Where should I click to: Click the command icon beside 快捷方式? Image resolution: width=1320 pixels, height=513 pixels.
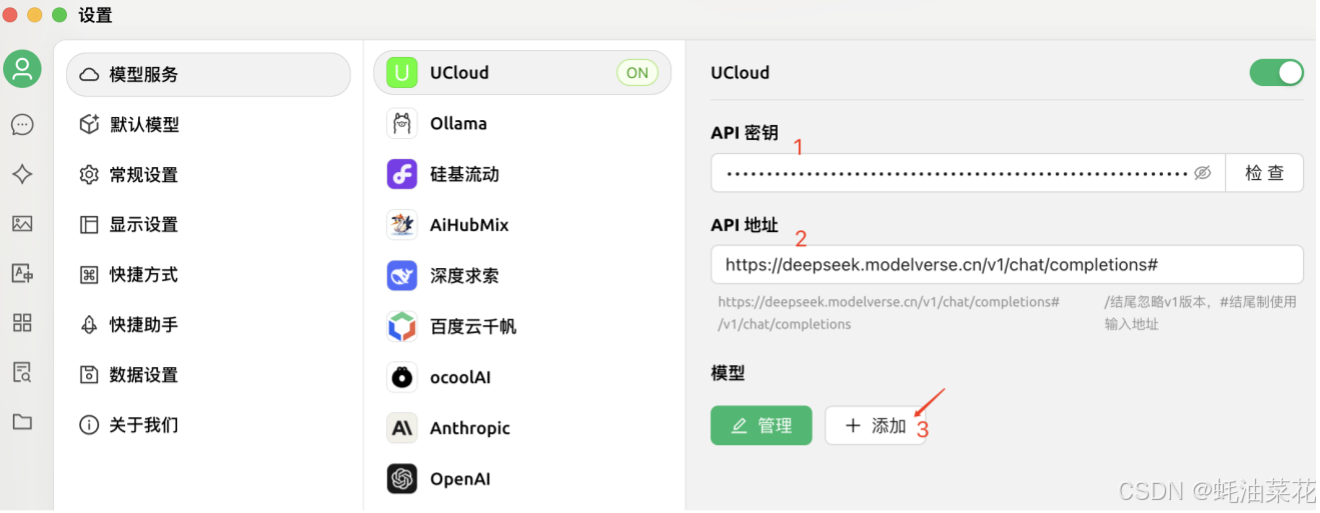click(89, 275)
